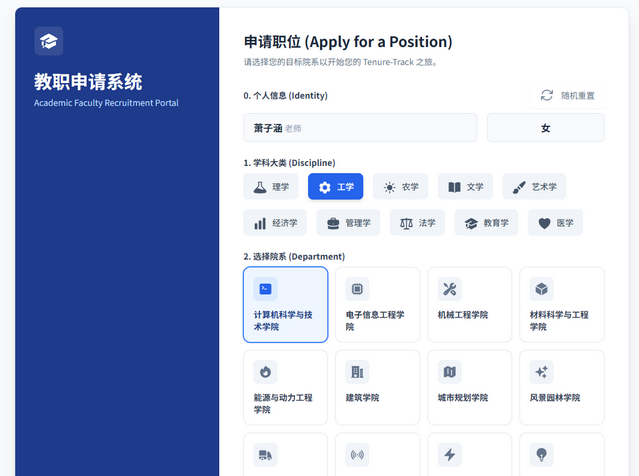The width and height of the screenshot is (639, 476).
Task: Click the refresh icon beside 随机重置
Action: pyautogui.click(x=546, y=95)
